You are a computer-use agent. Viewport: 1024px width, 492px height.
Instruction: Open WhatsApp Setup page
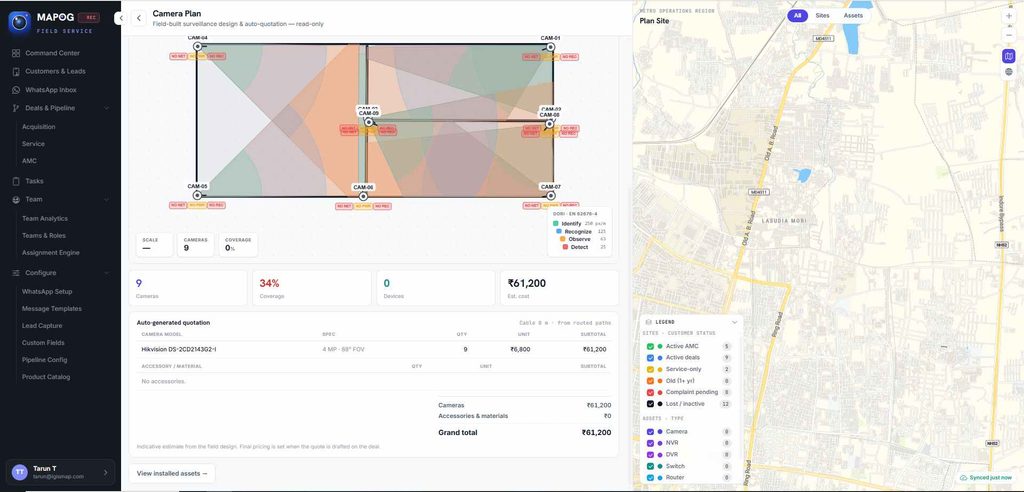click(47, 292)
